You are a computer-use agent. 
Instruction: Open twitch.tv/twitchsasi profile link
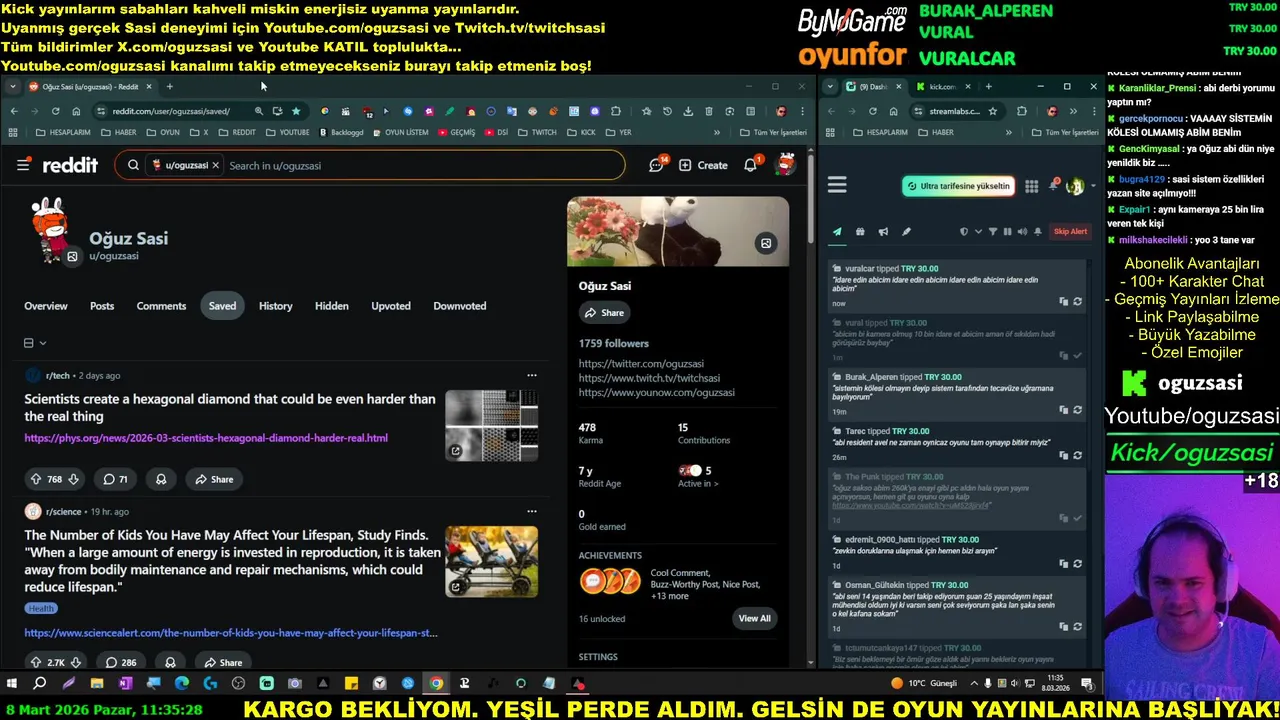click(649, 378)
